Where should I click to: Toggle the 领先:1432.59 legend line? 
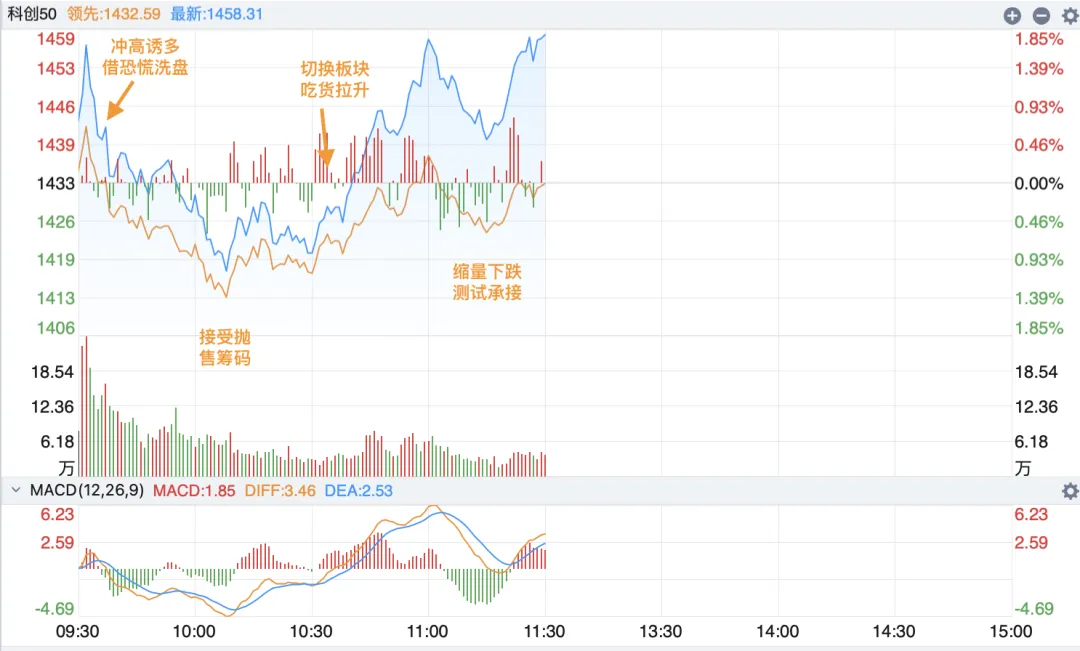click(114, 14)
